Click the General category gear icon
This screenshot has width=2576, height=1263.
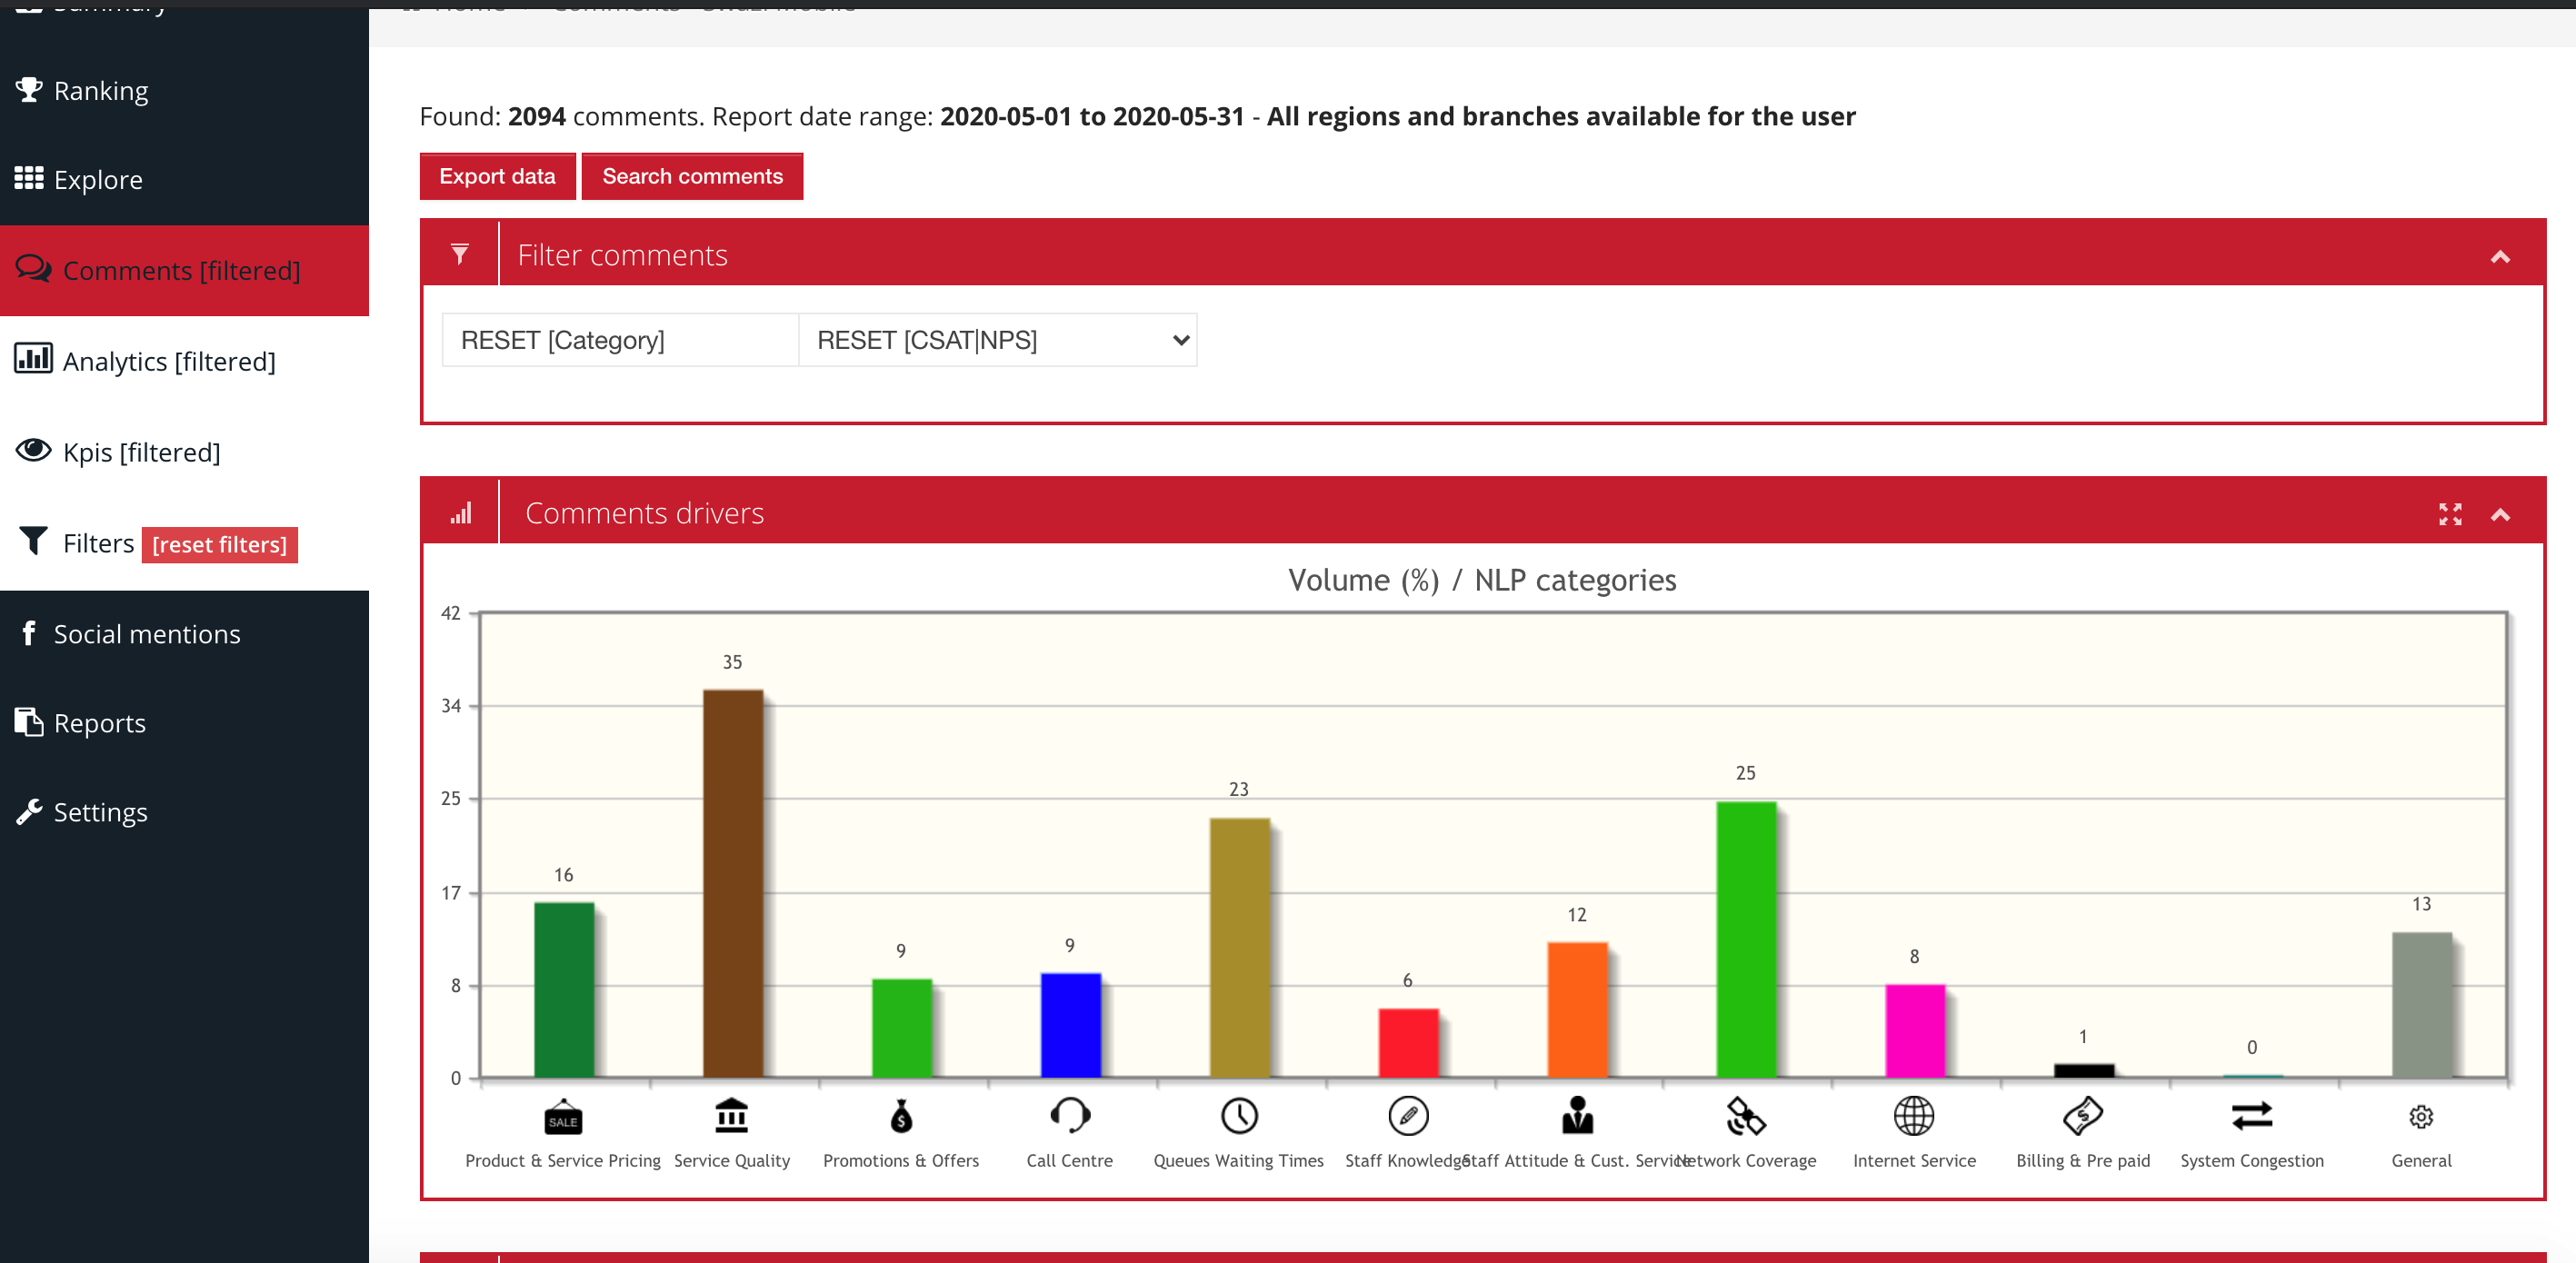pos(2421,1116)
